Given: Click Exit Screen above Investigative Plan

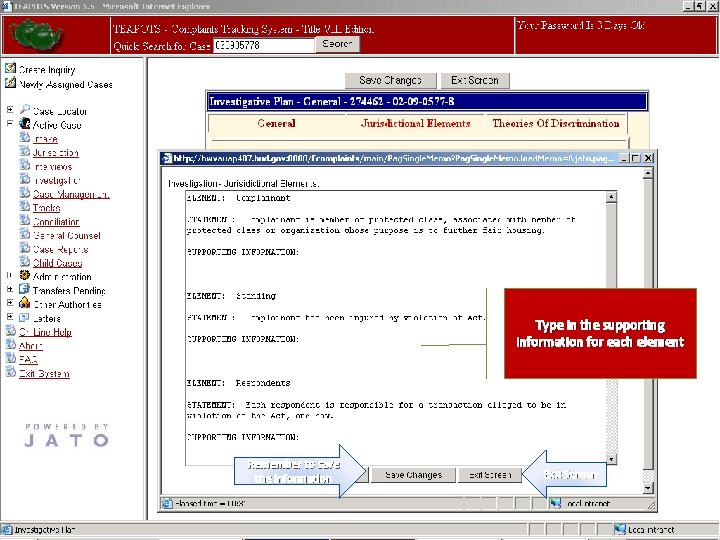Looking at the screenshot, I should click(475, 80).
